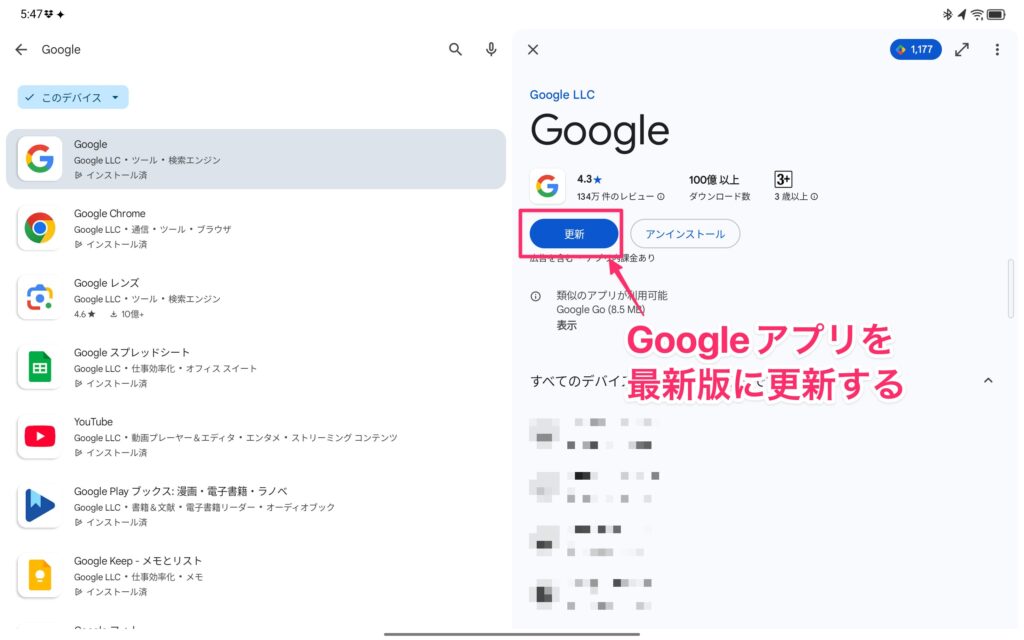Tap the Google スプレッドシート app icon
Viewport: 1024px width, 640px height.
(x=40, y=367)
